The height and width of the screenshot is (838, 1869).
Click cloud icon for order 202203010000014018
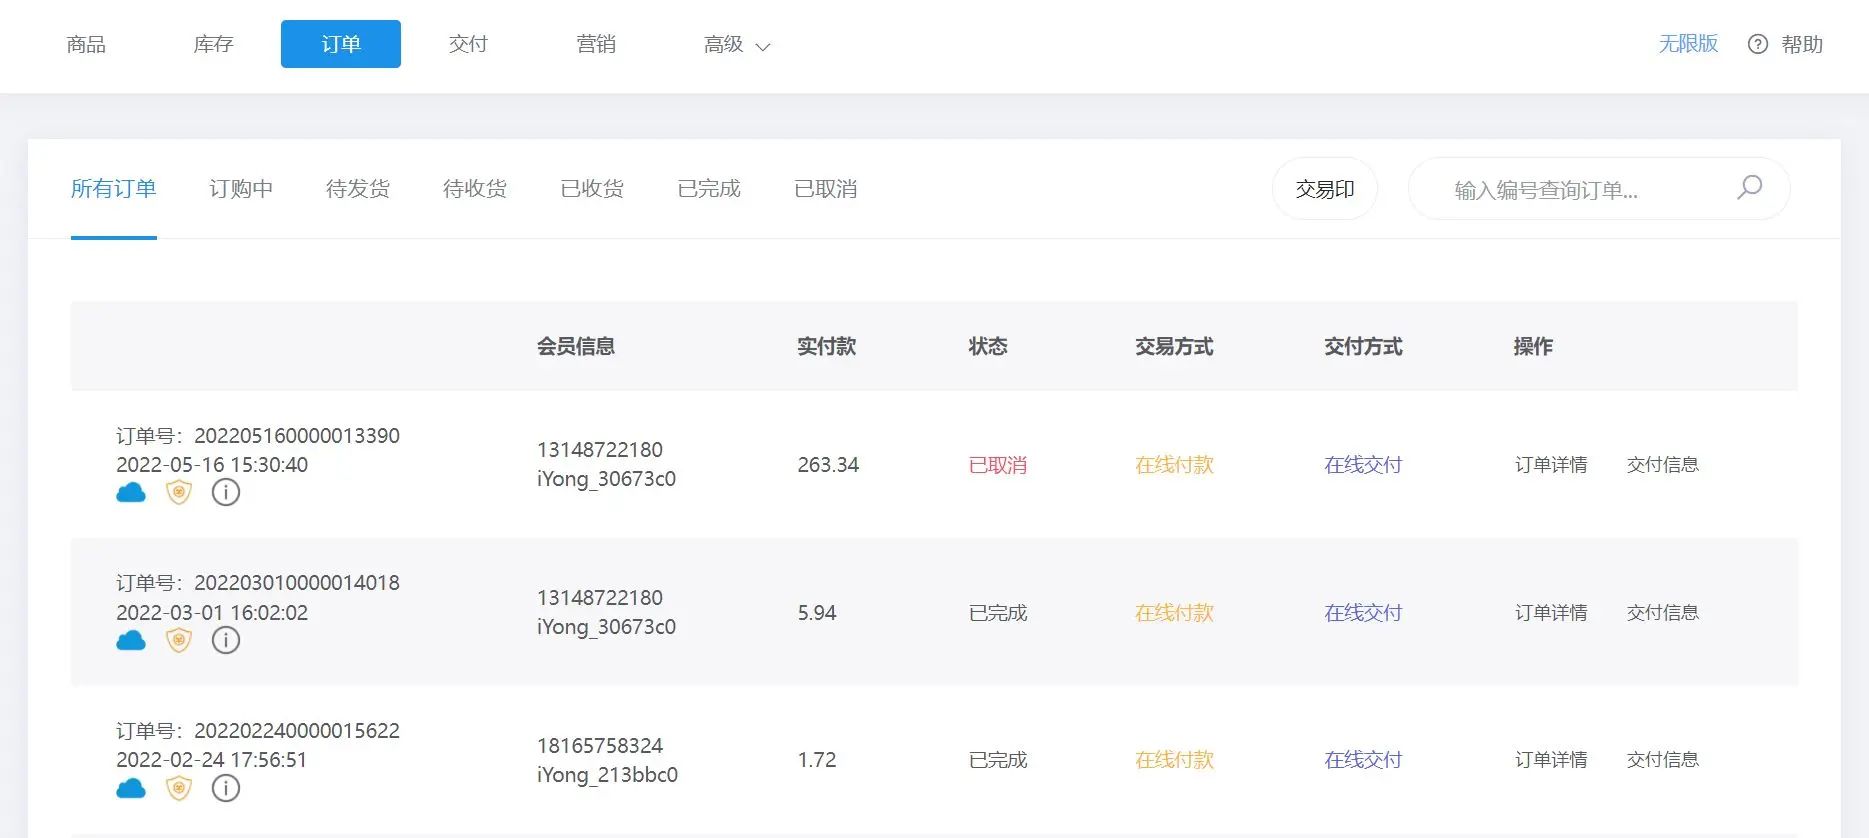tap(131, 640)
